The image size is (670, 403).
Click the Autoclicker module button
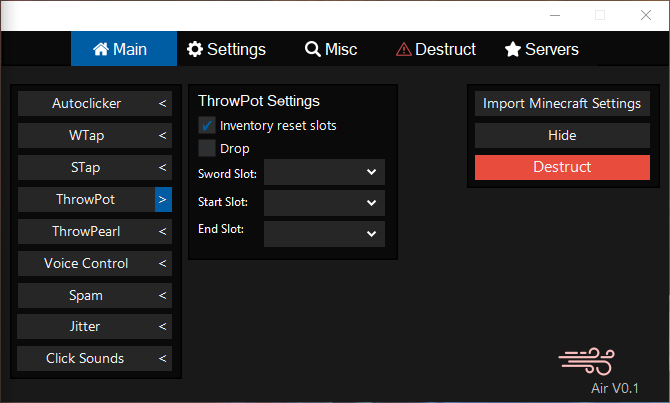(86, 103)
